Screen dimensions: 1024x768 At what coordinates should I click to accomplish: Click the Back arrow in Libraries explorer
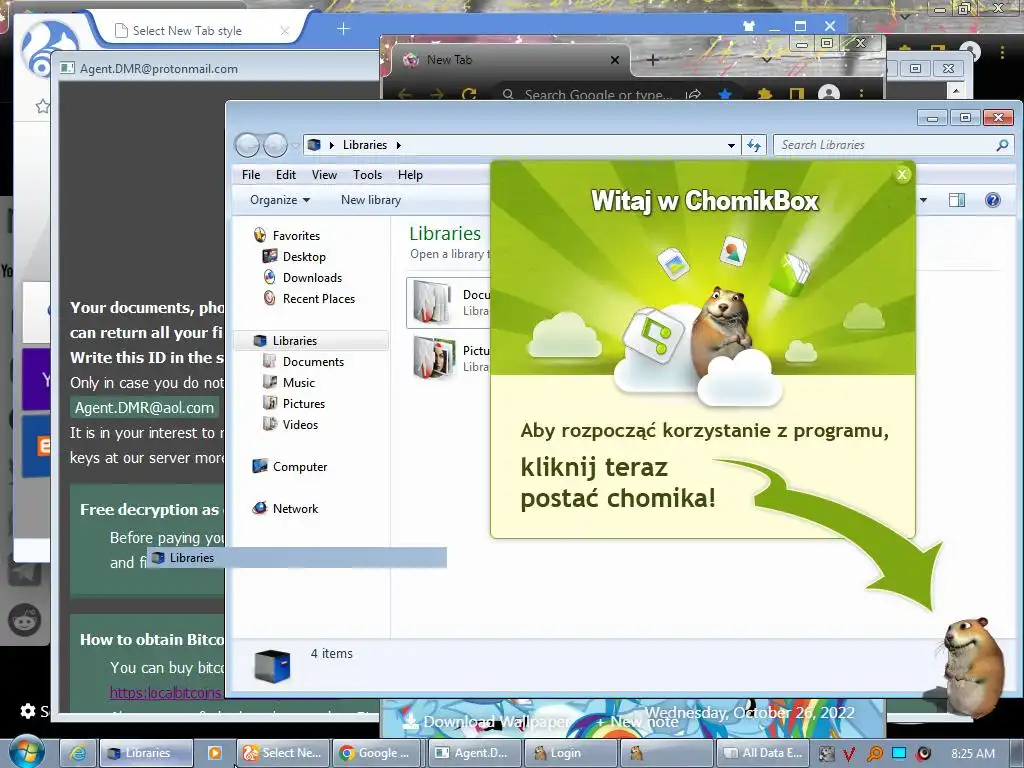(248, 145)
